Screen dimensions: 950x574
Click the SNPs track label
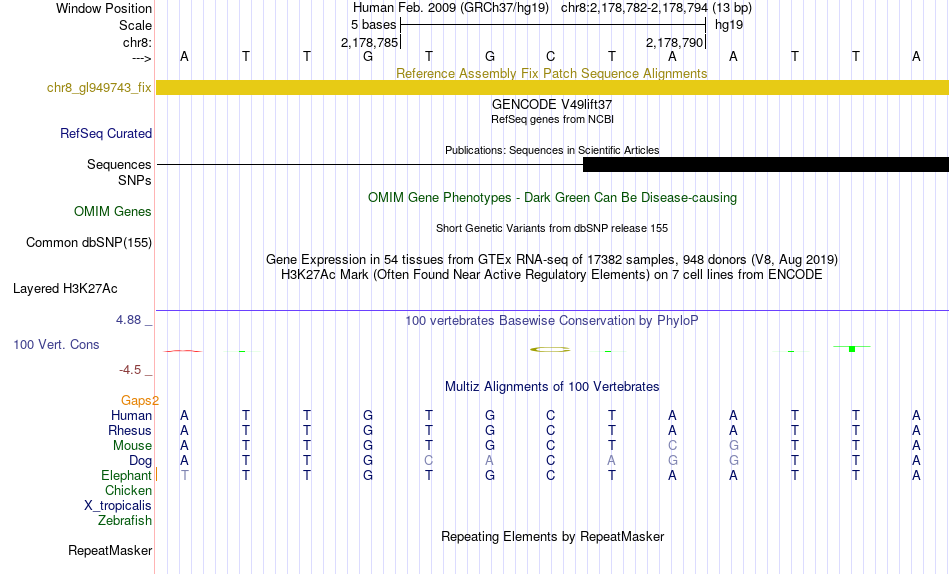(x=135, y=181)
